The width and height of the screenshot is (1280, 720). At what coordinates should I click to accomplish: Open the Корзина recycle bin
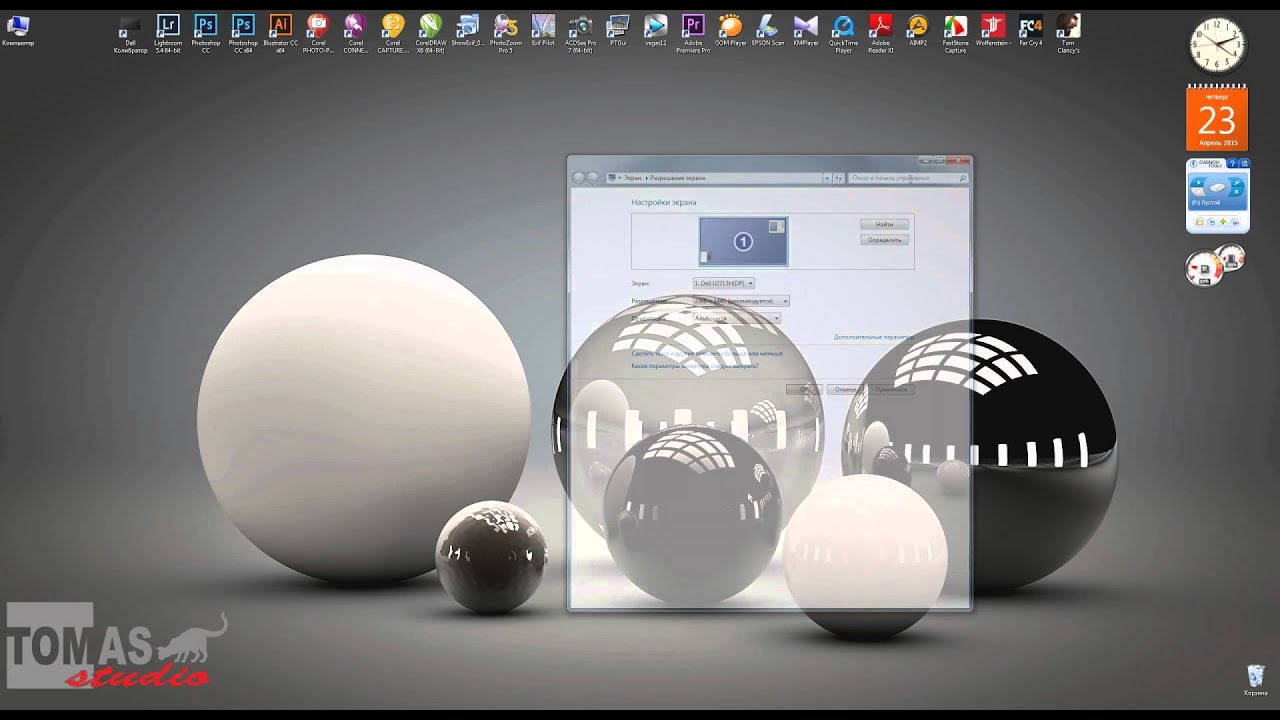click(1256, 680)
